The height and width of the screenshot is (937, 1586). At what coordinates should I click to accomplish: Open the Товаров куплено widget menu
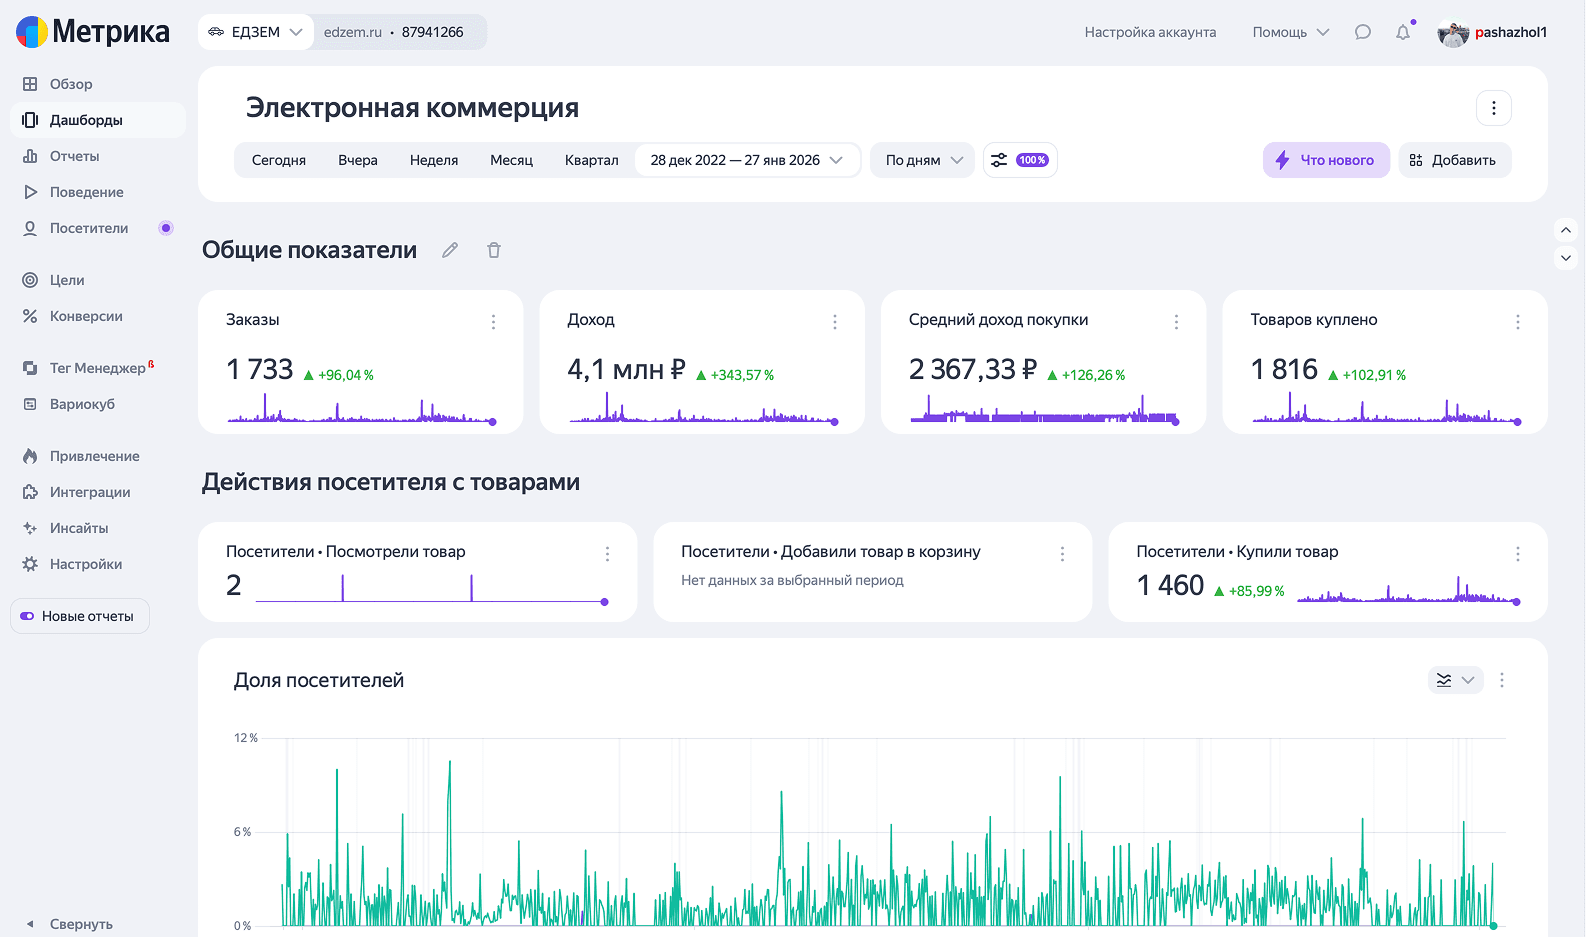coord(1518,322)
